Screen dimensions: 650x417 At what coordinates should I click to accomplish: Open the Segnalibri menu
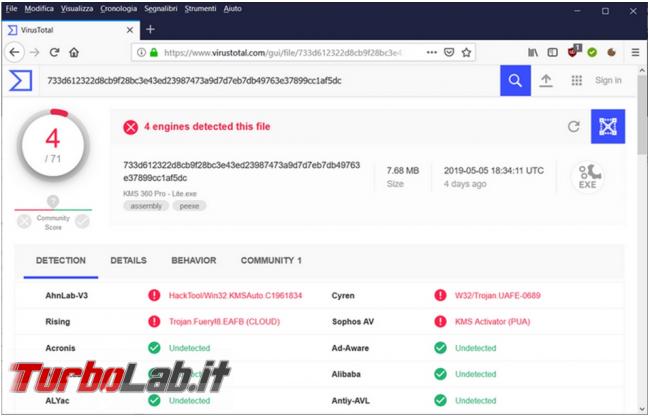point(161,8)
